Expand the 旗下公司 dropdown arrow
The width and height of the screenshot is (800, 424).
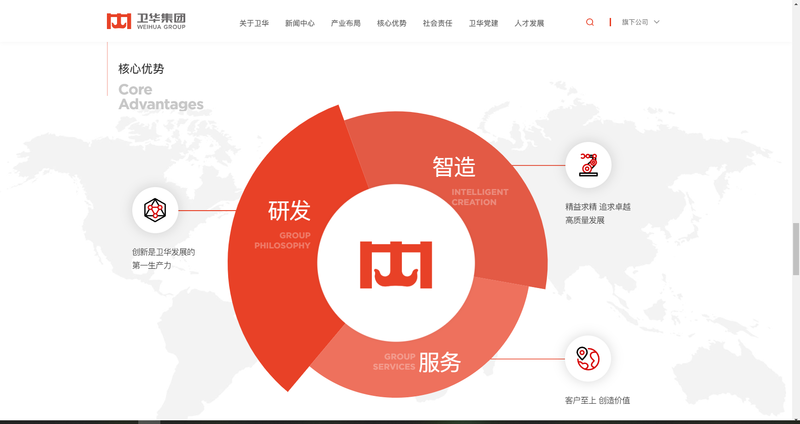pos(657,22)
